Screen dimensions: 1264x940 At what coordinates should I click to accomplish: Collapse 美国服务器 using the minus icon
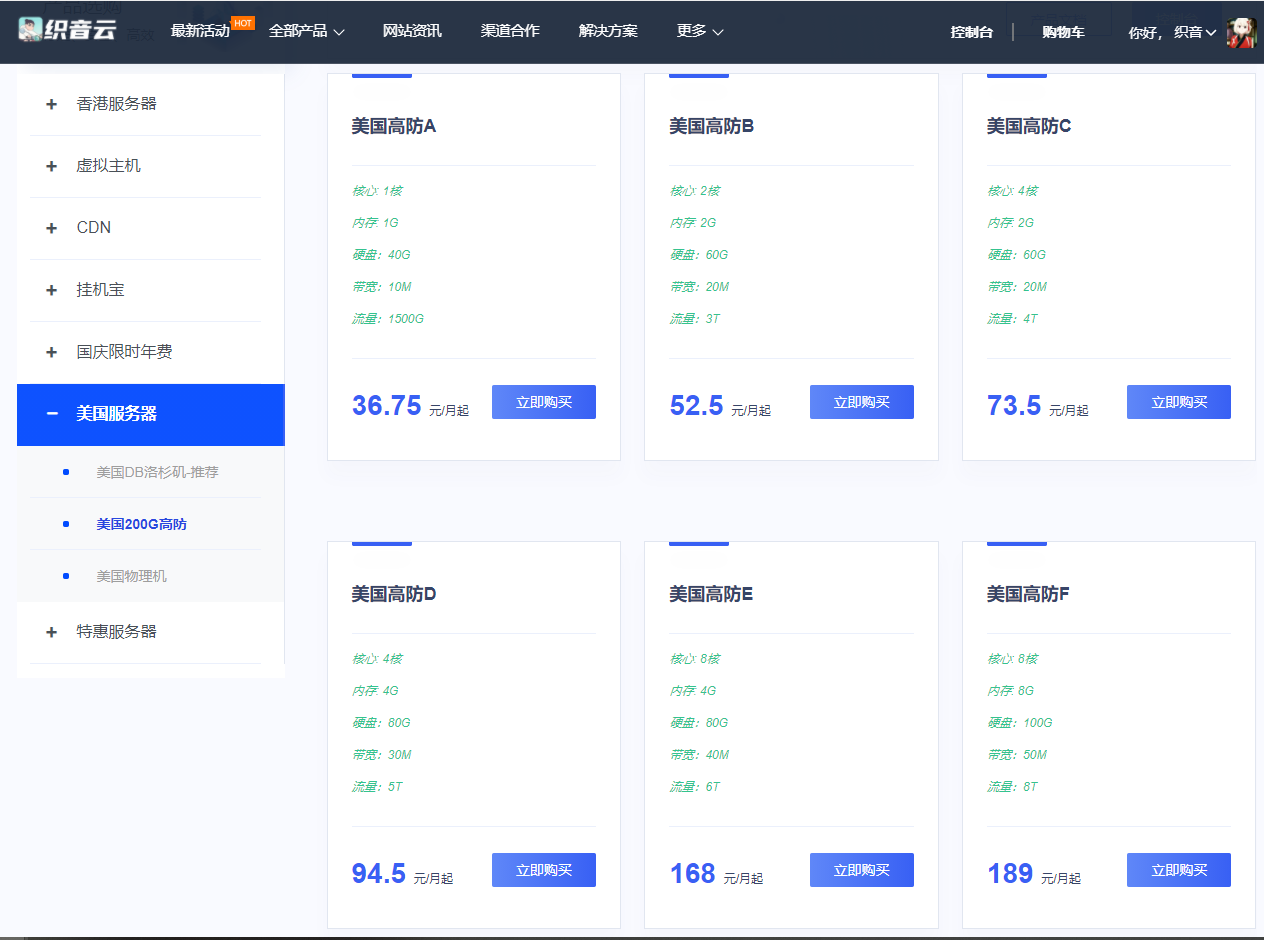(52, 414)
